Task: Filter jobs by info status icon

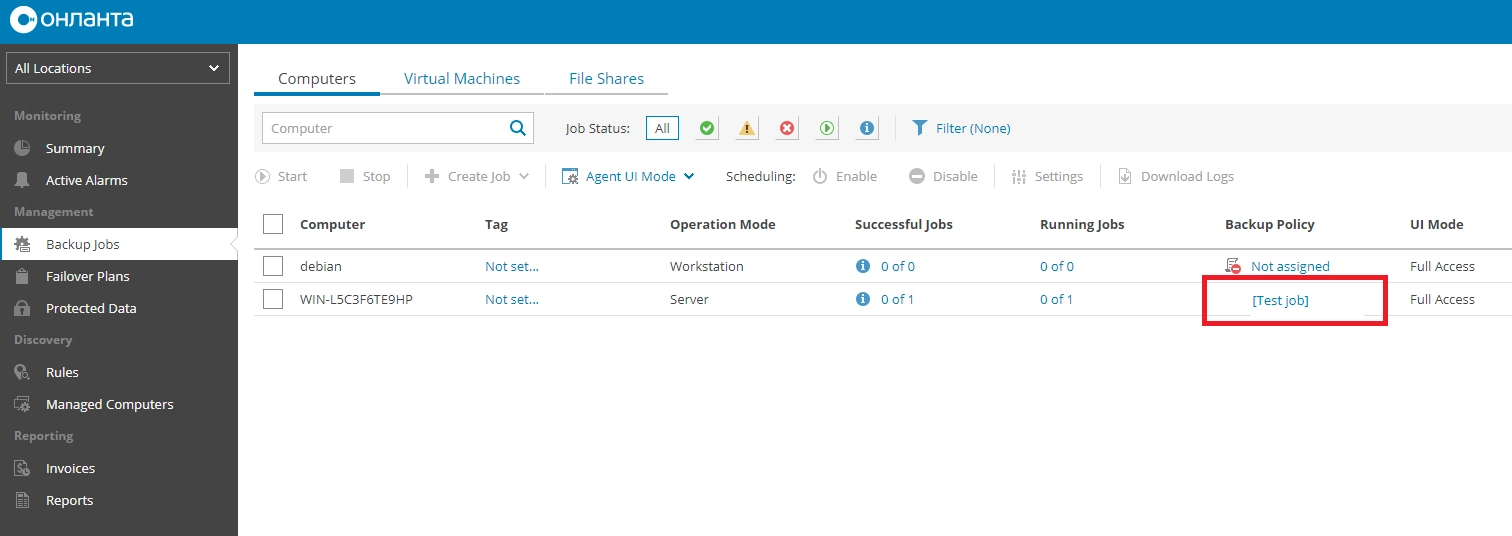Action: click(x=867, y=128)
